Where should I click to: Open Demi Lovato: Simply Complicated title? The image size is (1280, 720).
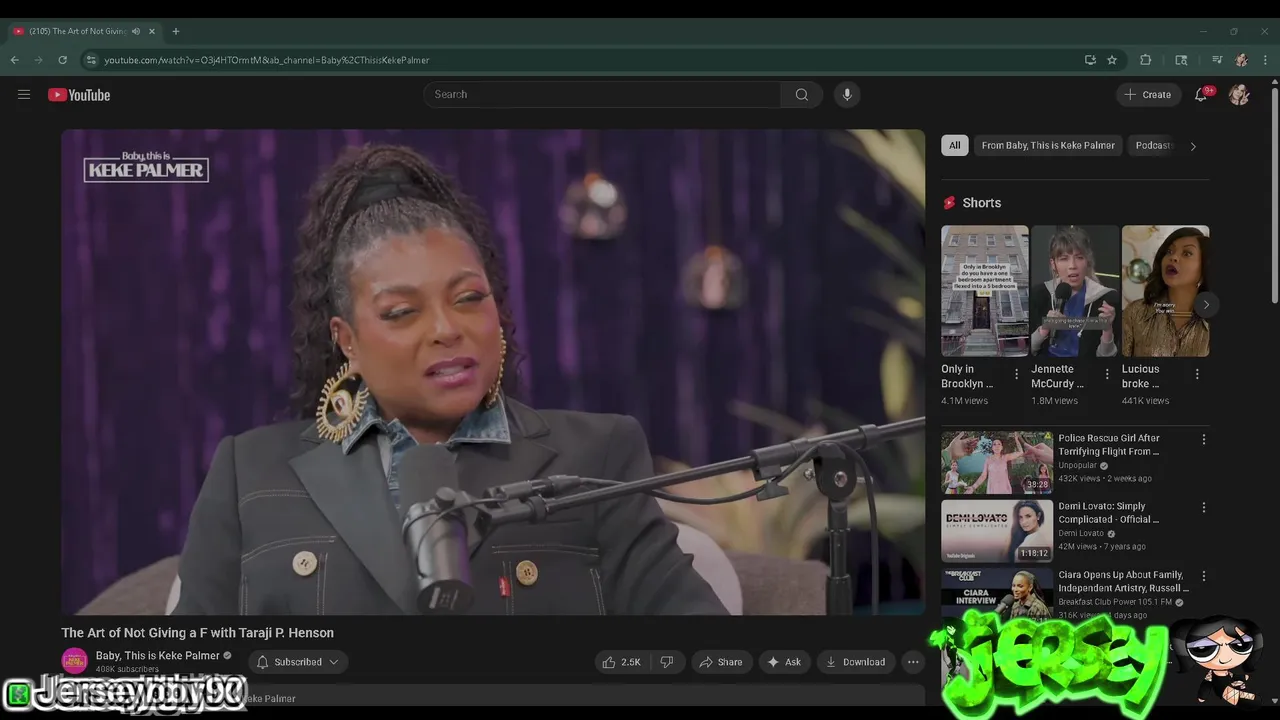(1109, 513)
